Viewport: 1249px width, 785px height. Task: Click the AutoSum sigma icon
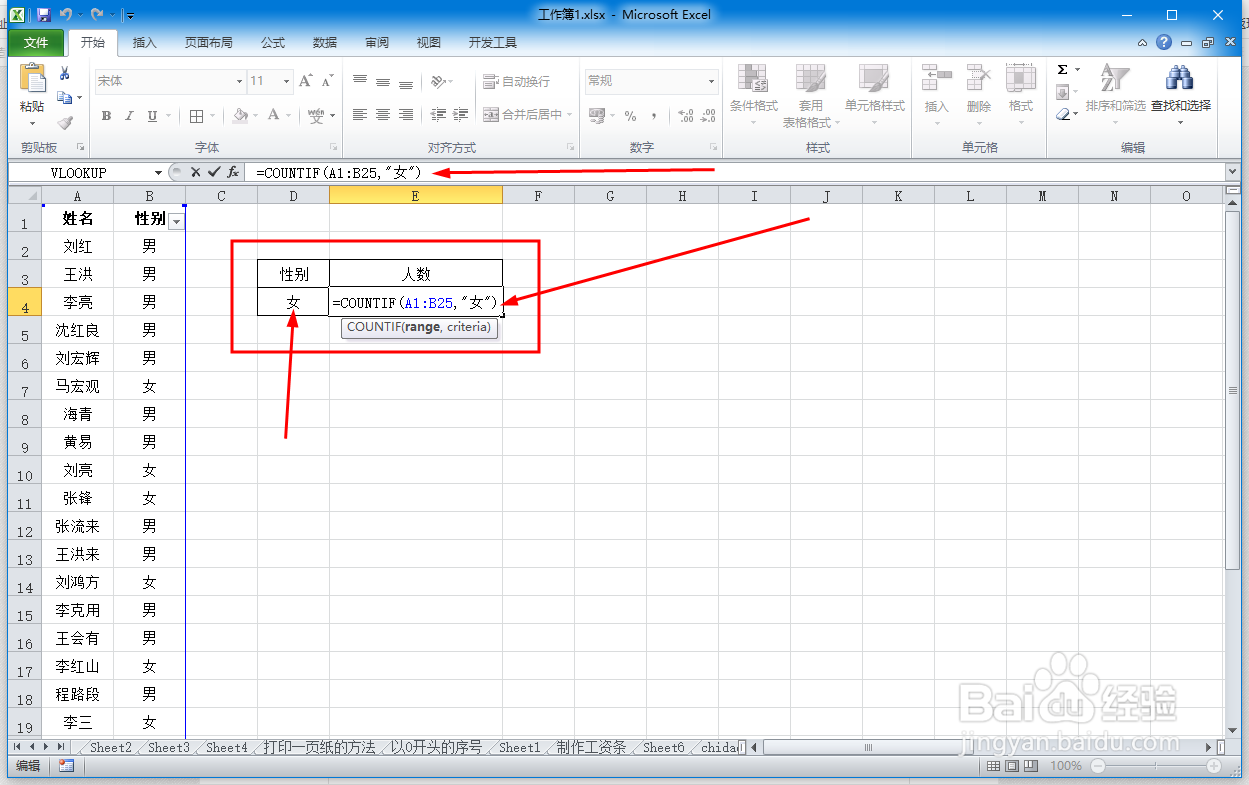1062,70
